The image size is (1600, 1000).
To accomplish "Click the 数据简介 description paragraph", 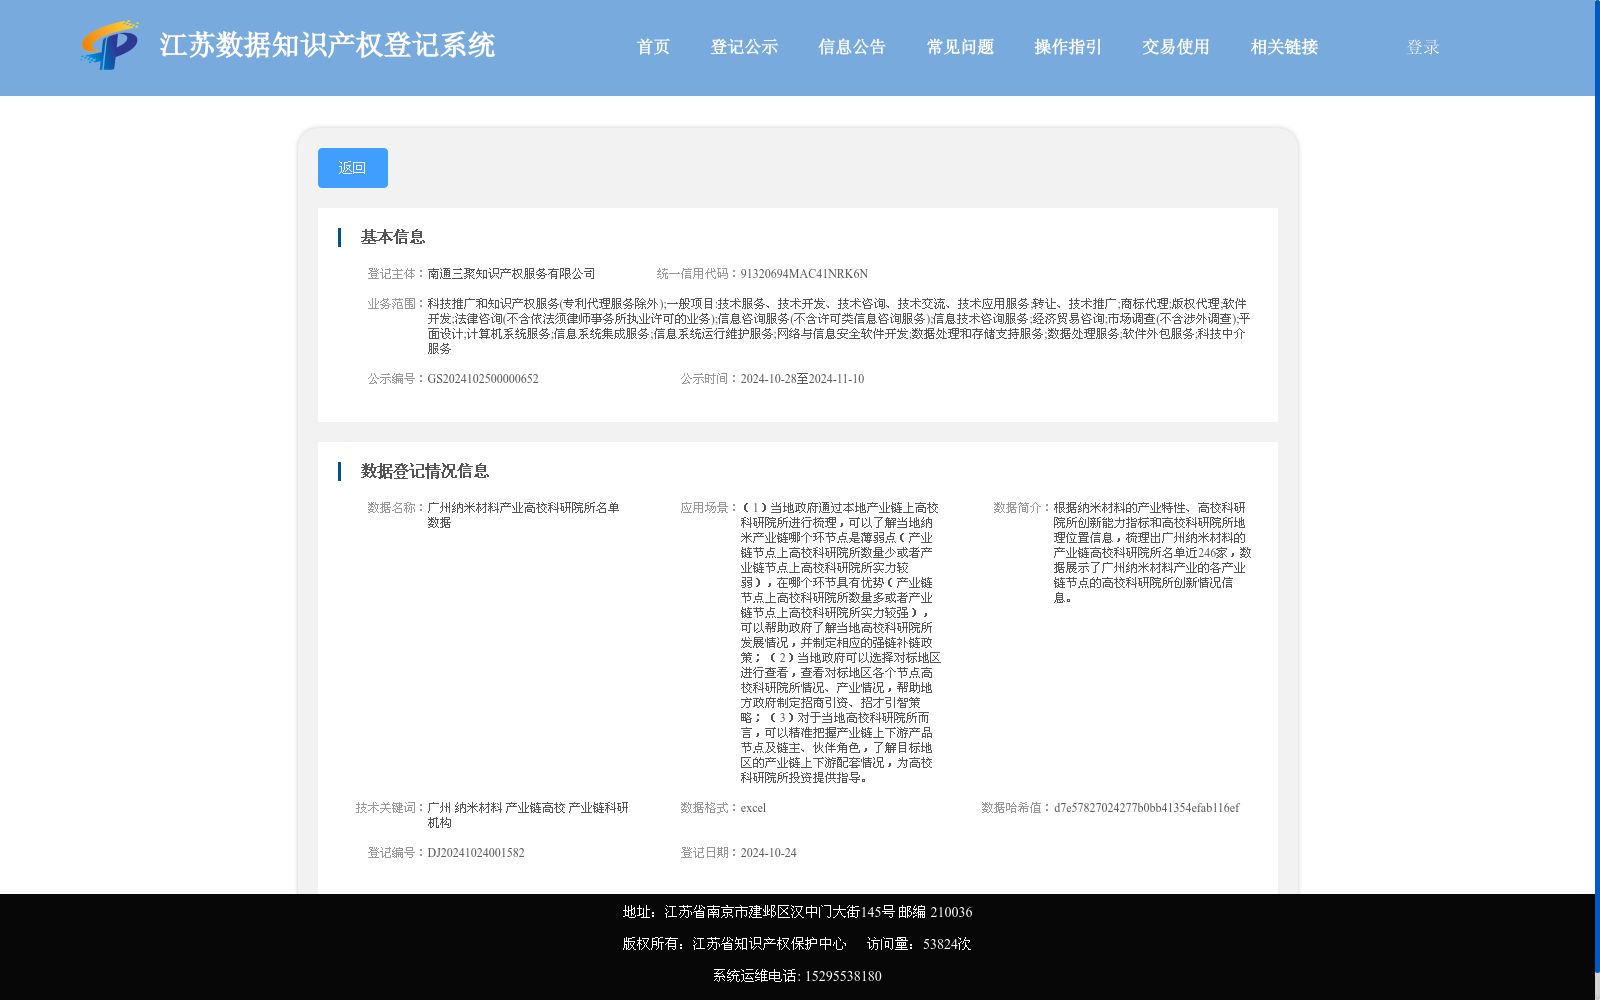I will [1152, 552].
